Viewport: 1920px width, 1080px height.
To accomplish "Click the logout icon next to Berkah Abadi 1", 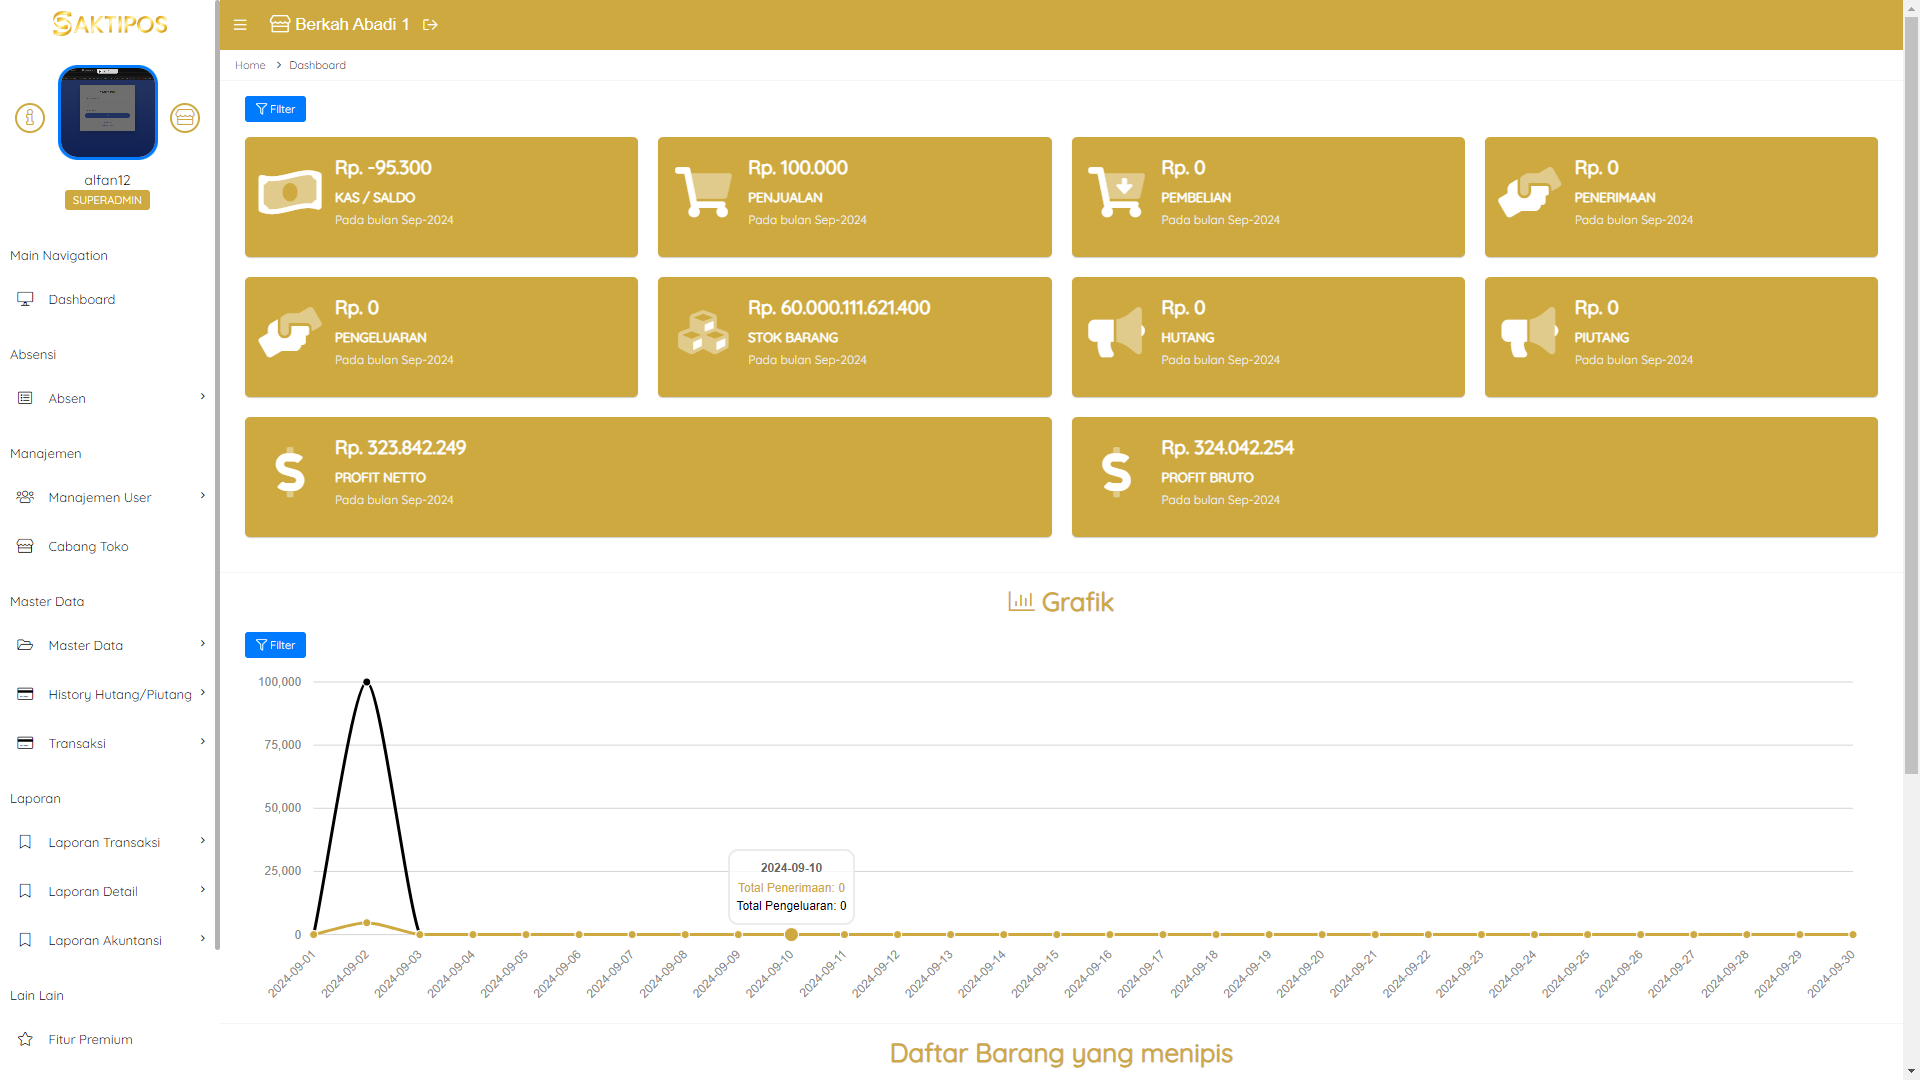I will pyautogui.click(x=431, y=25).
